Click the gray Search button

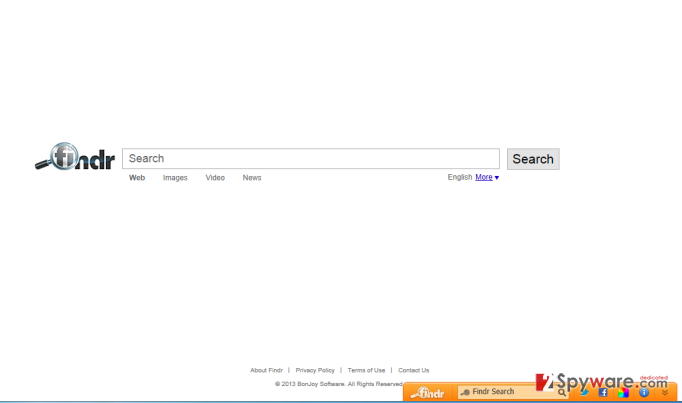coord(533,159)
